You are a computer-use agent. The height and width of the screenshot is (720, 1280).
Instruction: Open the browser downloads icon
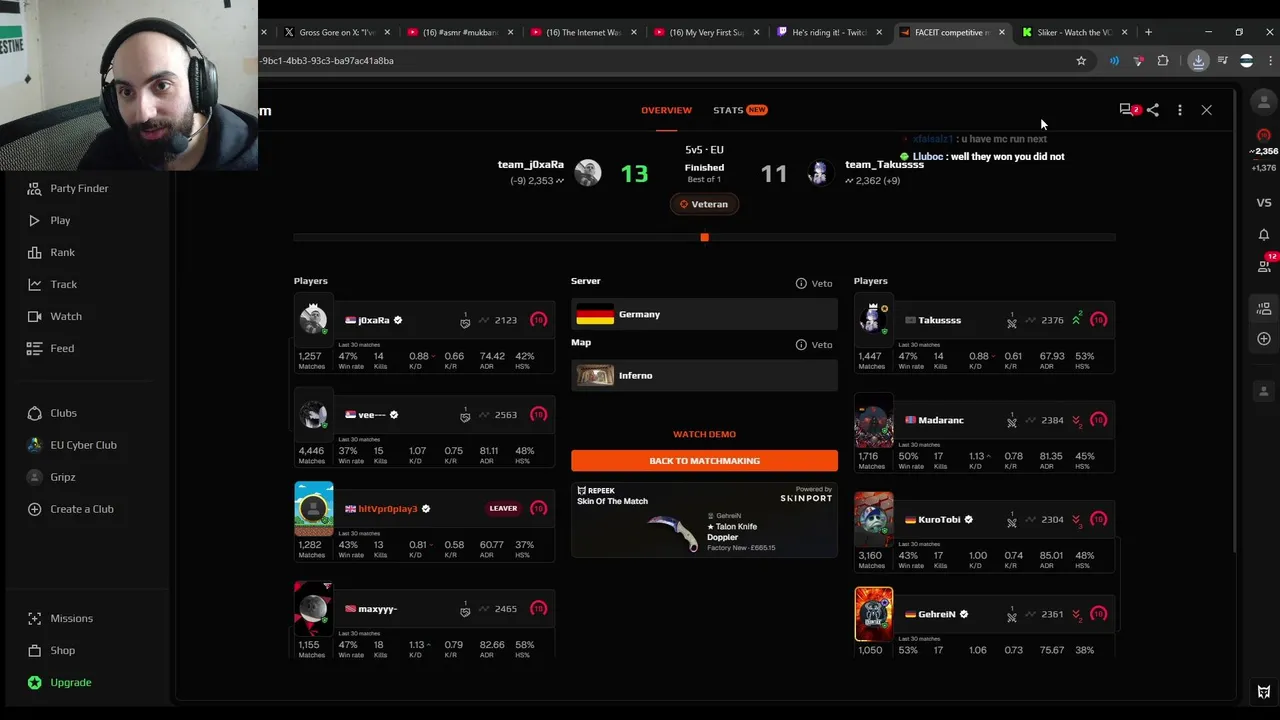coord(1198,61)
